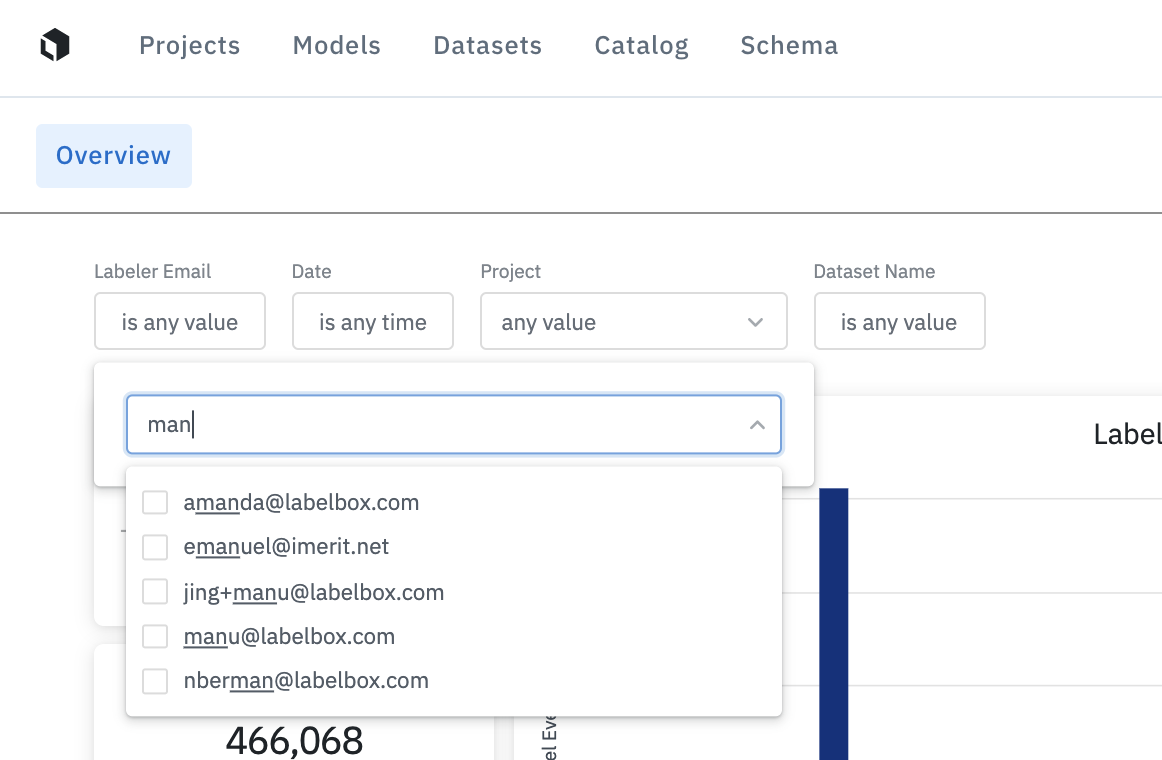Image resolution: width=1162 pixels, height=760 pixels.
Task: Check emanuel@imerit.net checkbox
Action: (x=155, y=547)
